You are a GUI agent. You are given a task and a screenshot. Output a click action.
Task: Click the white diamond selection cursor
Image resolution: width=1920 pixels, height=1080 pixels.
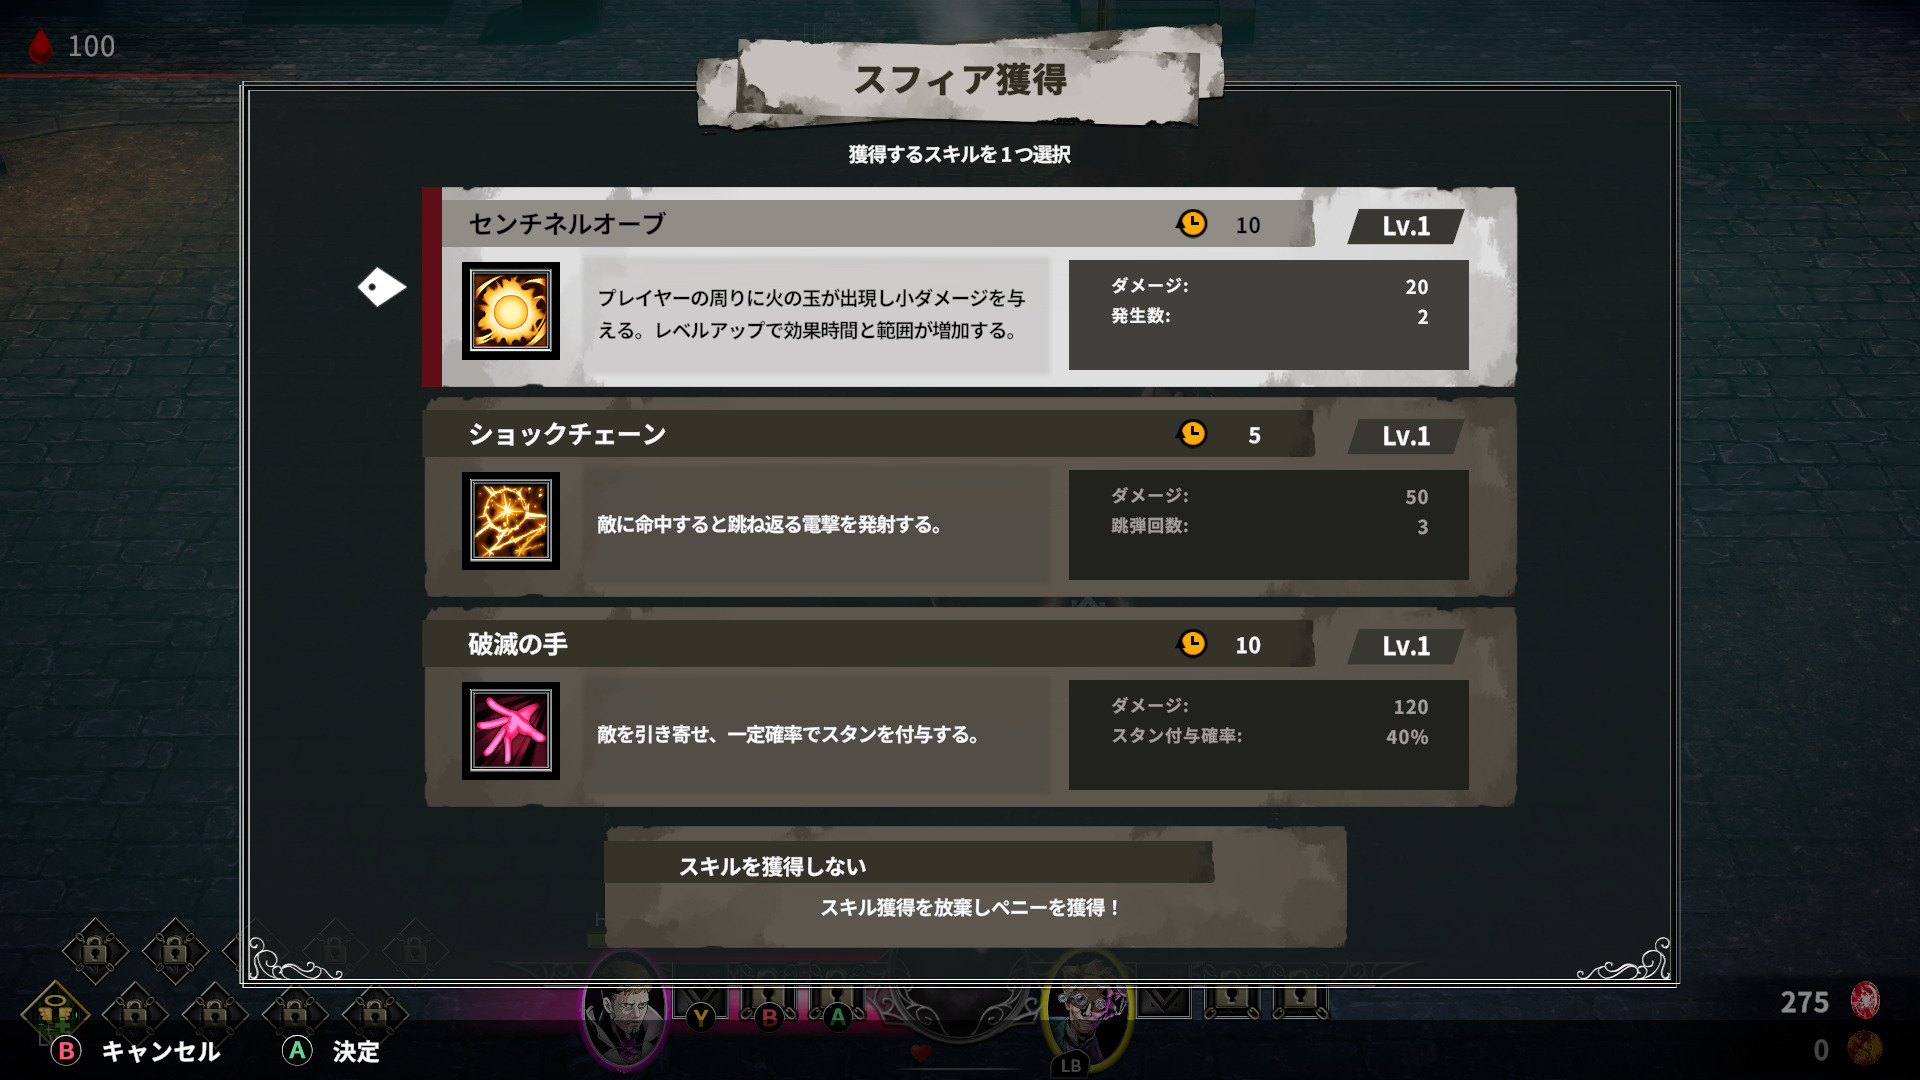coord(382,287)
